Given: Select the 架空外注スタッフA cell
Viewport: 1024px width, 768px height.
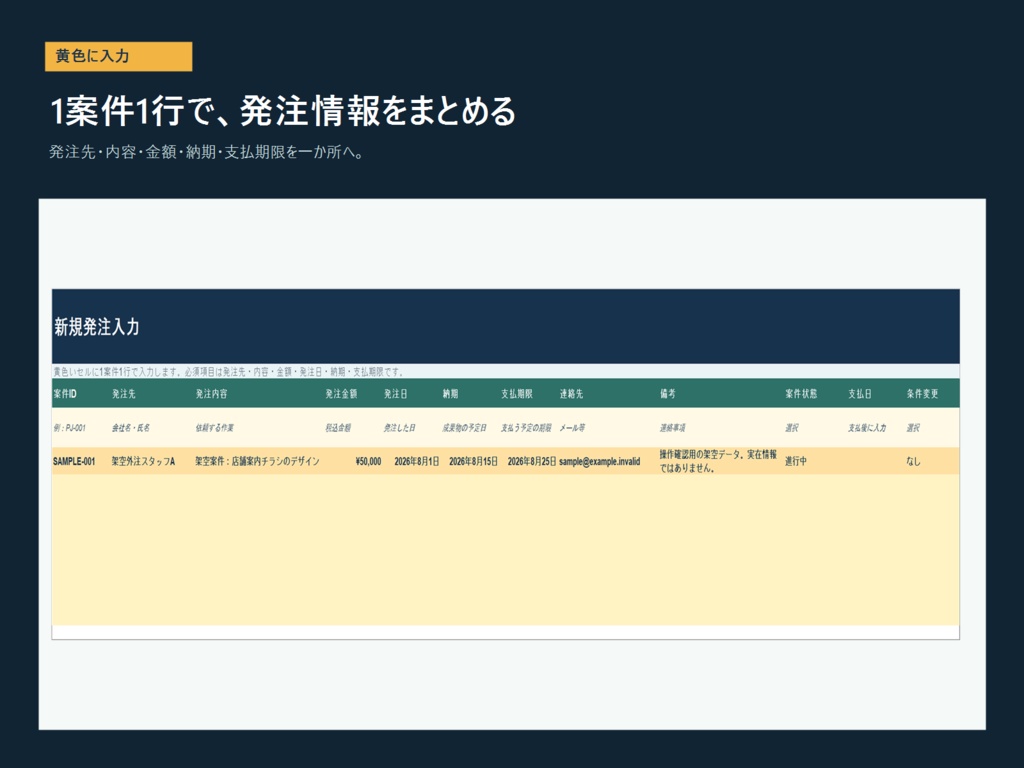Looking at the screenshot, I should (143, 461).
